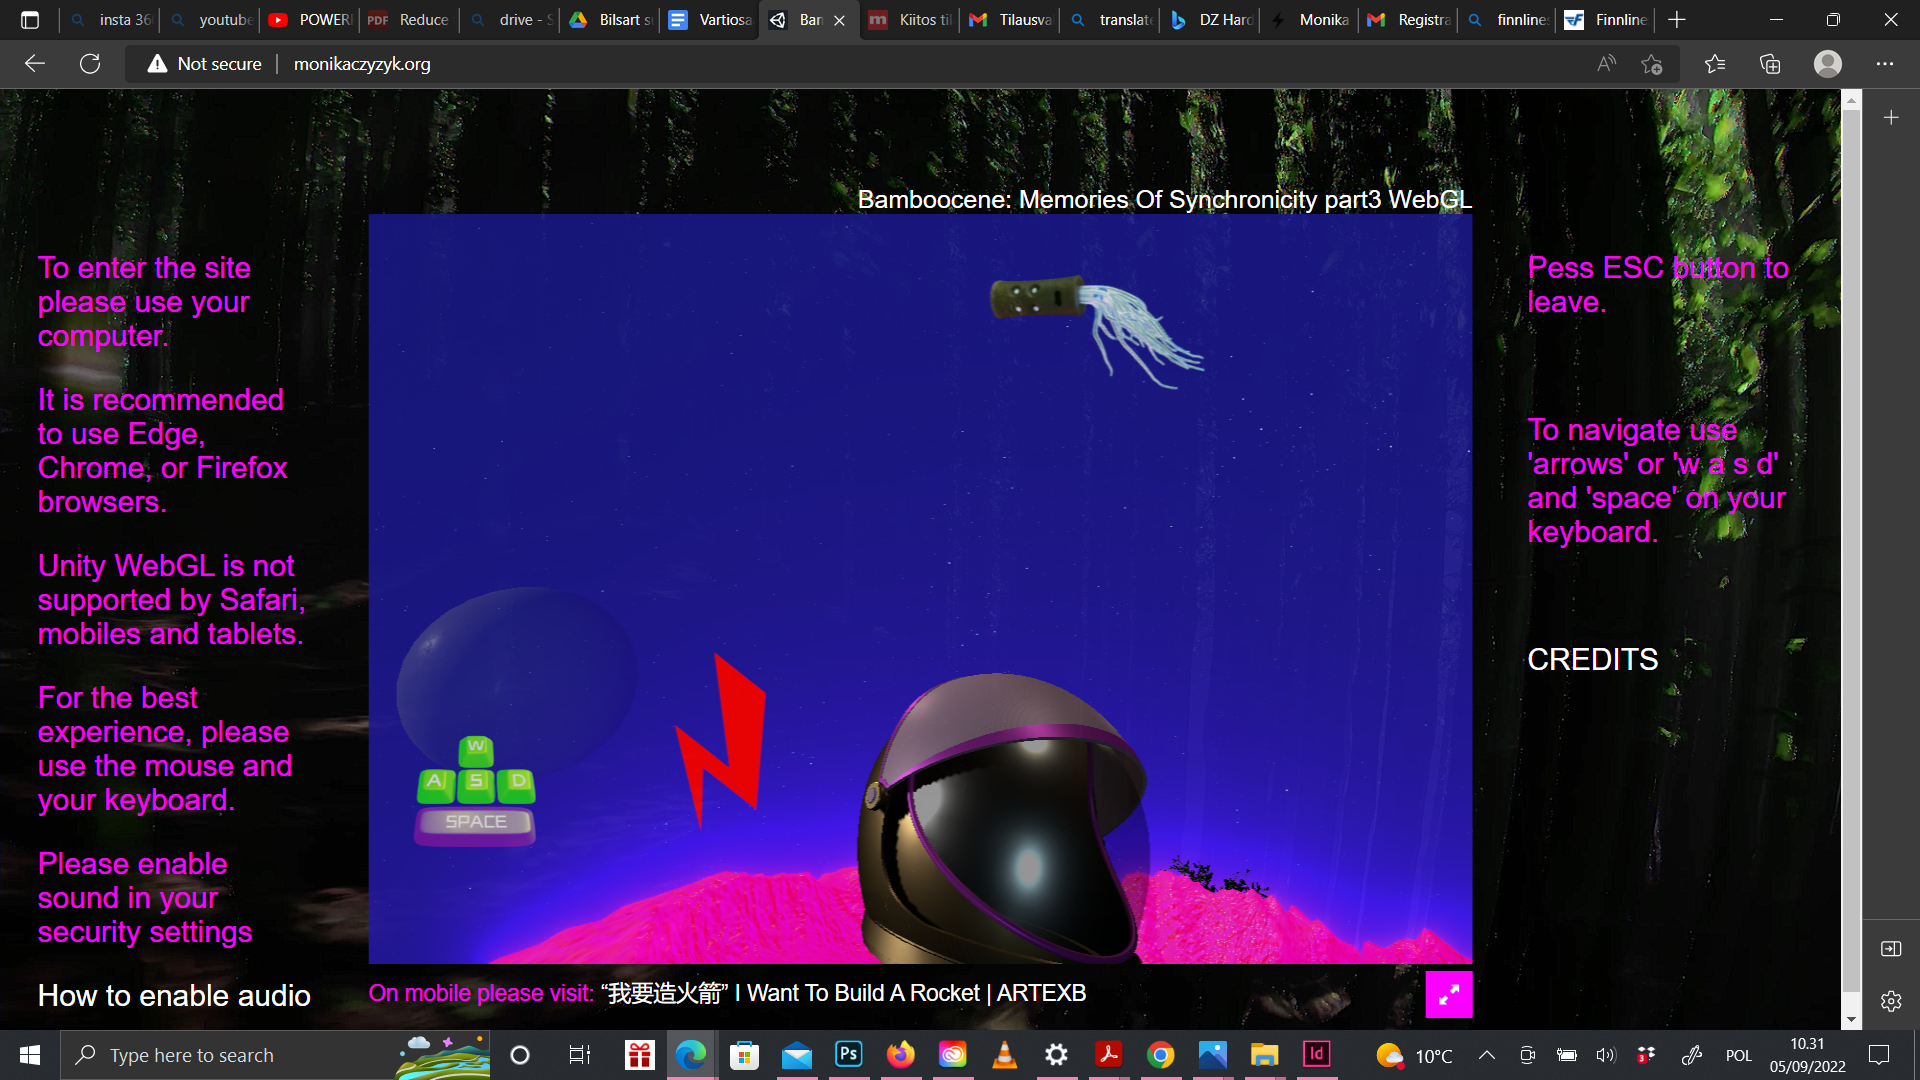The height and width of the screenshot is (1080, 1920).
Task: Add page to favorites star icon
Action: click(1651, 64)
